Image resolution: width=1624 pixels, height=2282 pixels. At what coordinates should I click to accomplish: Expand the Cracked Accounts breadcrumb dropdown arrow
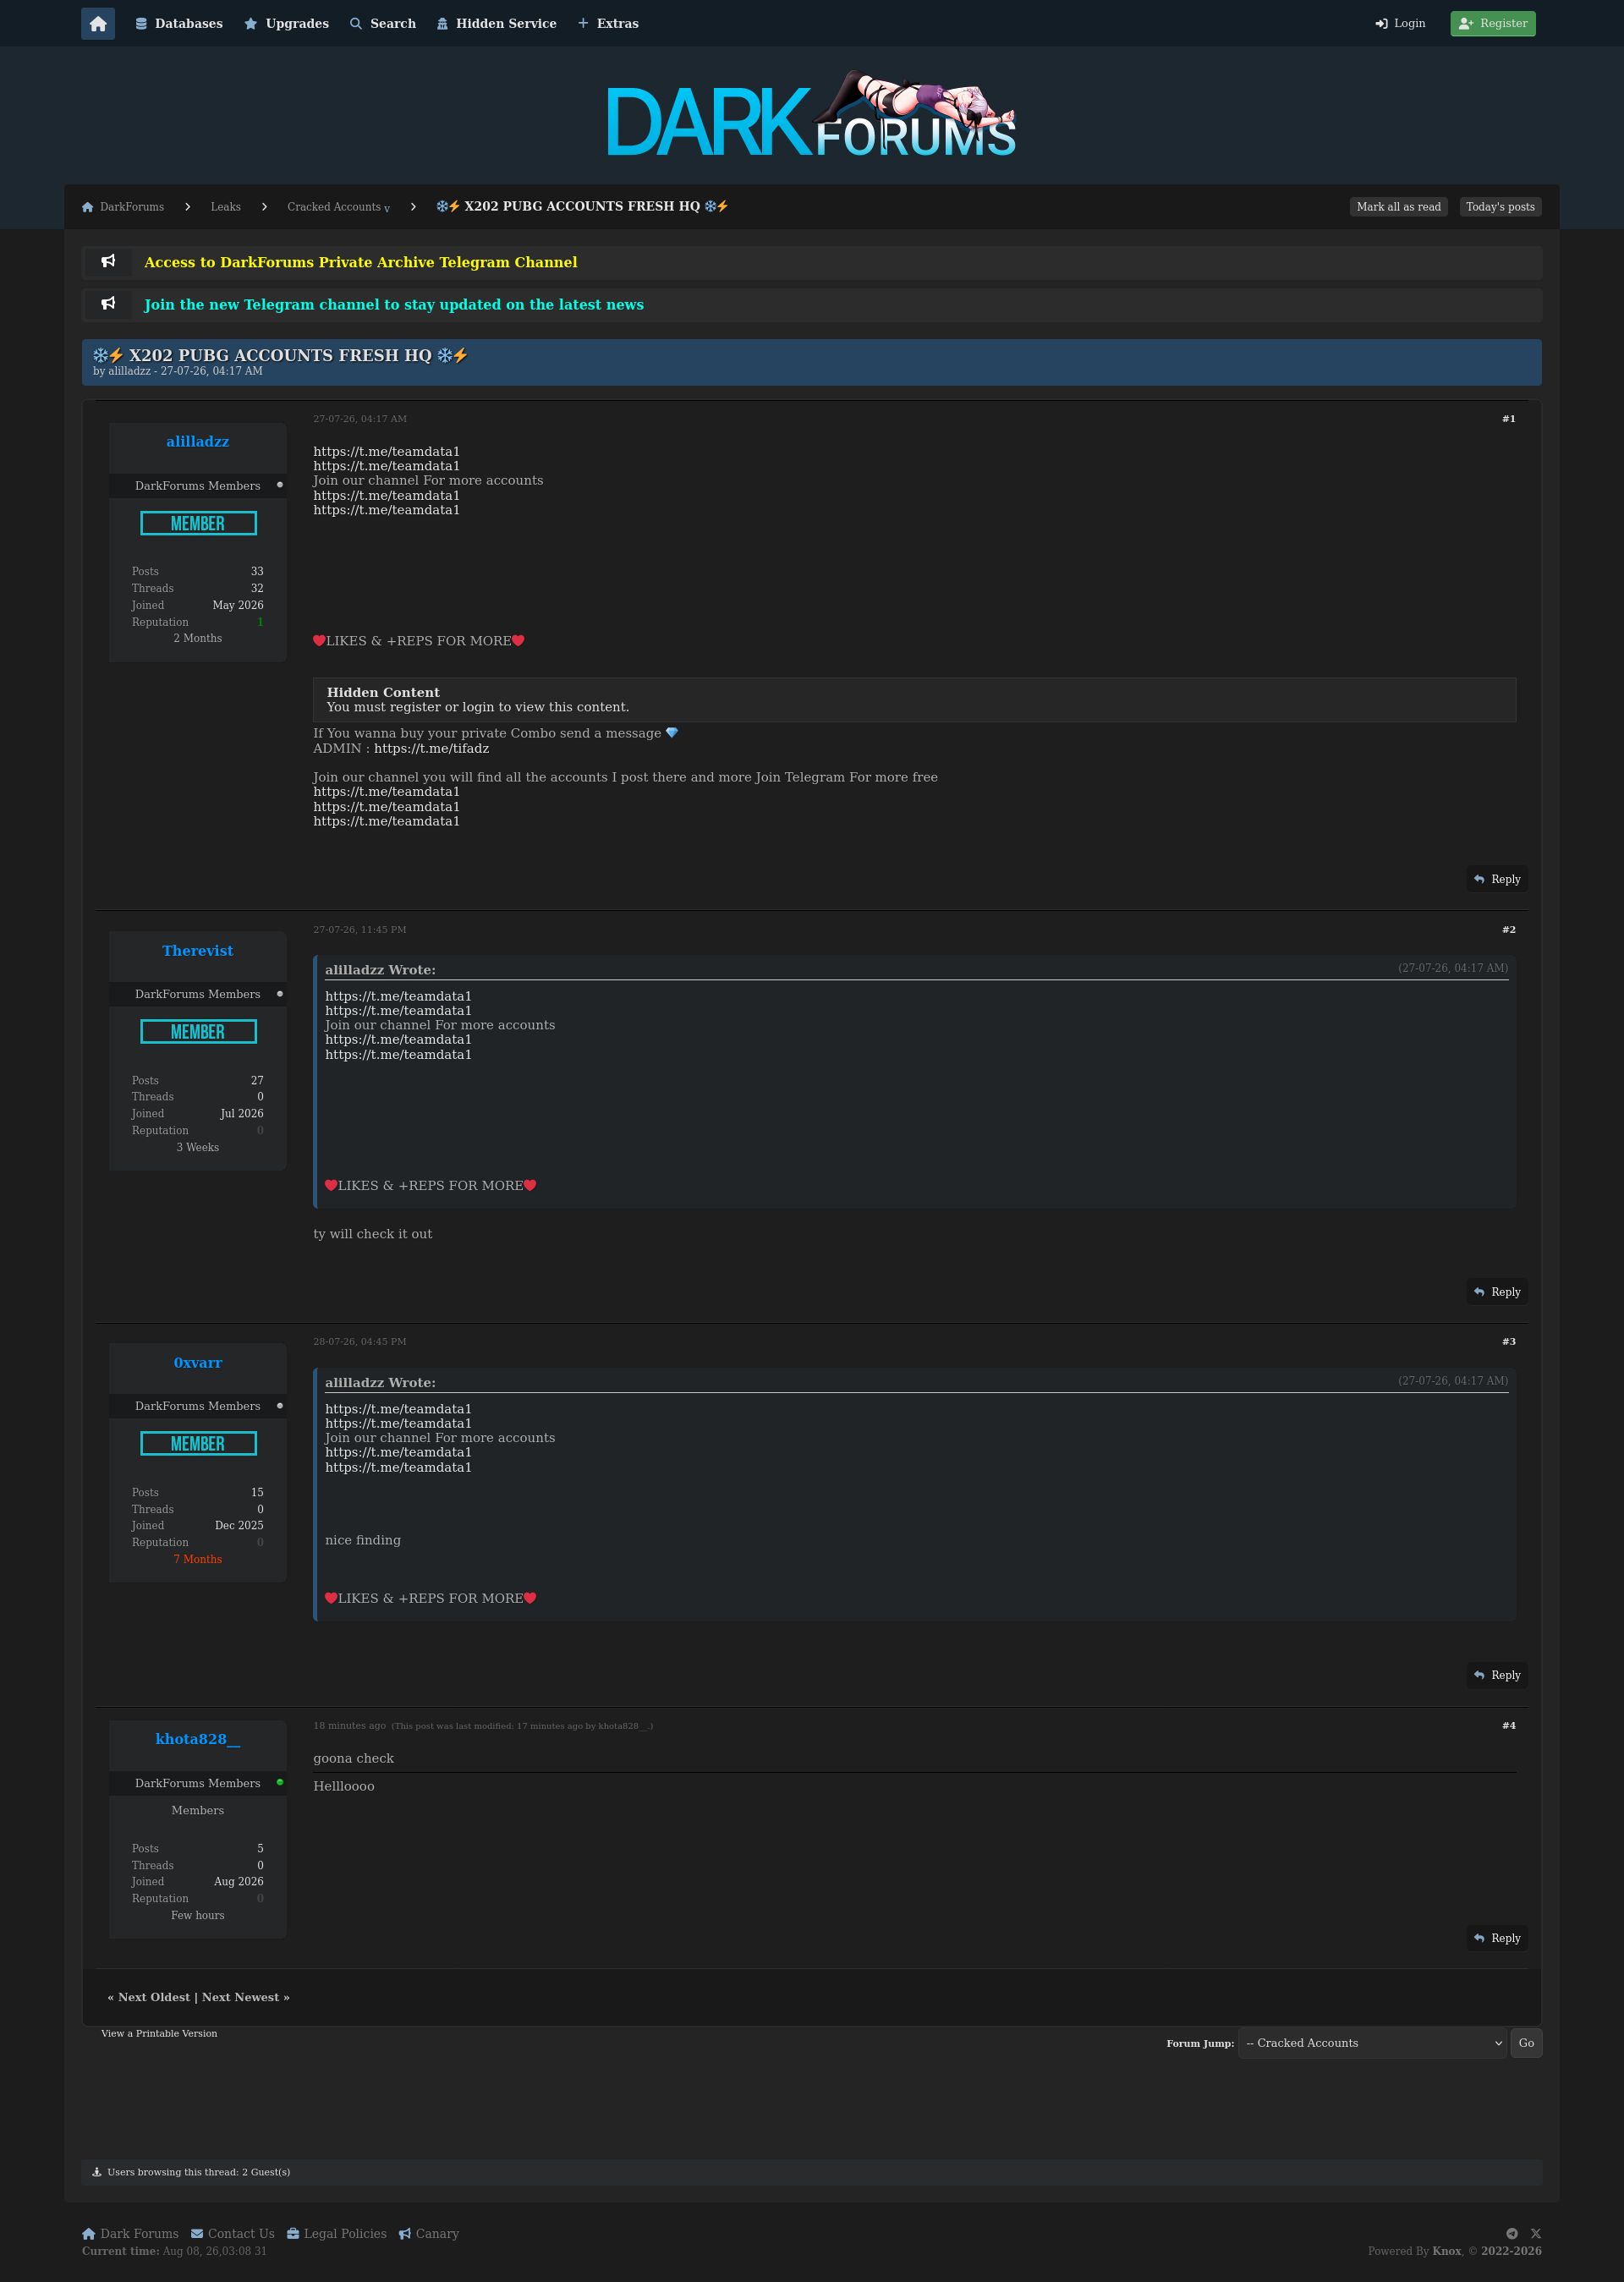coord(387,208)
